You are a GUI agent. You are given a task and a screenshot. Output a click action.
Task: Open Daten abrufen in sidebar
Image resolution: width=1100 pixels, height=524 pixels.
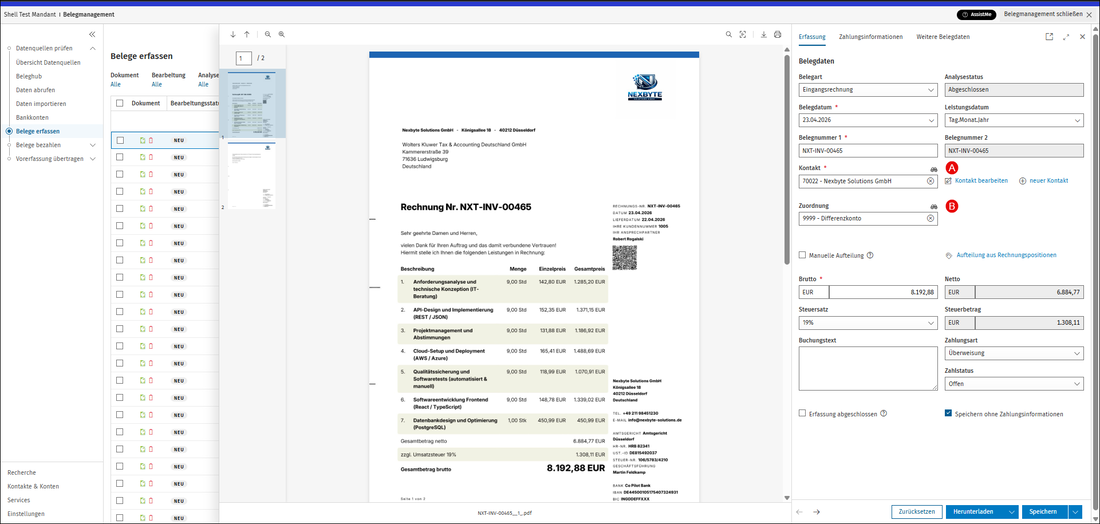(35, 90)
